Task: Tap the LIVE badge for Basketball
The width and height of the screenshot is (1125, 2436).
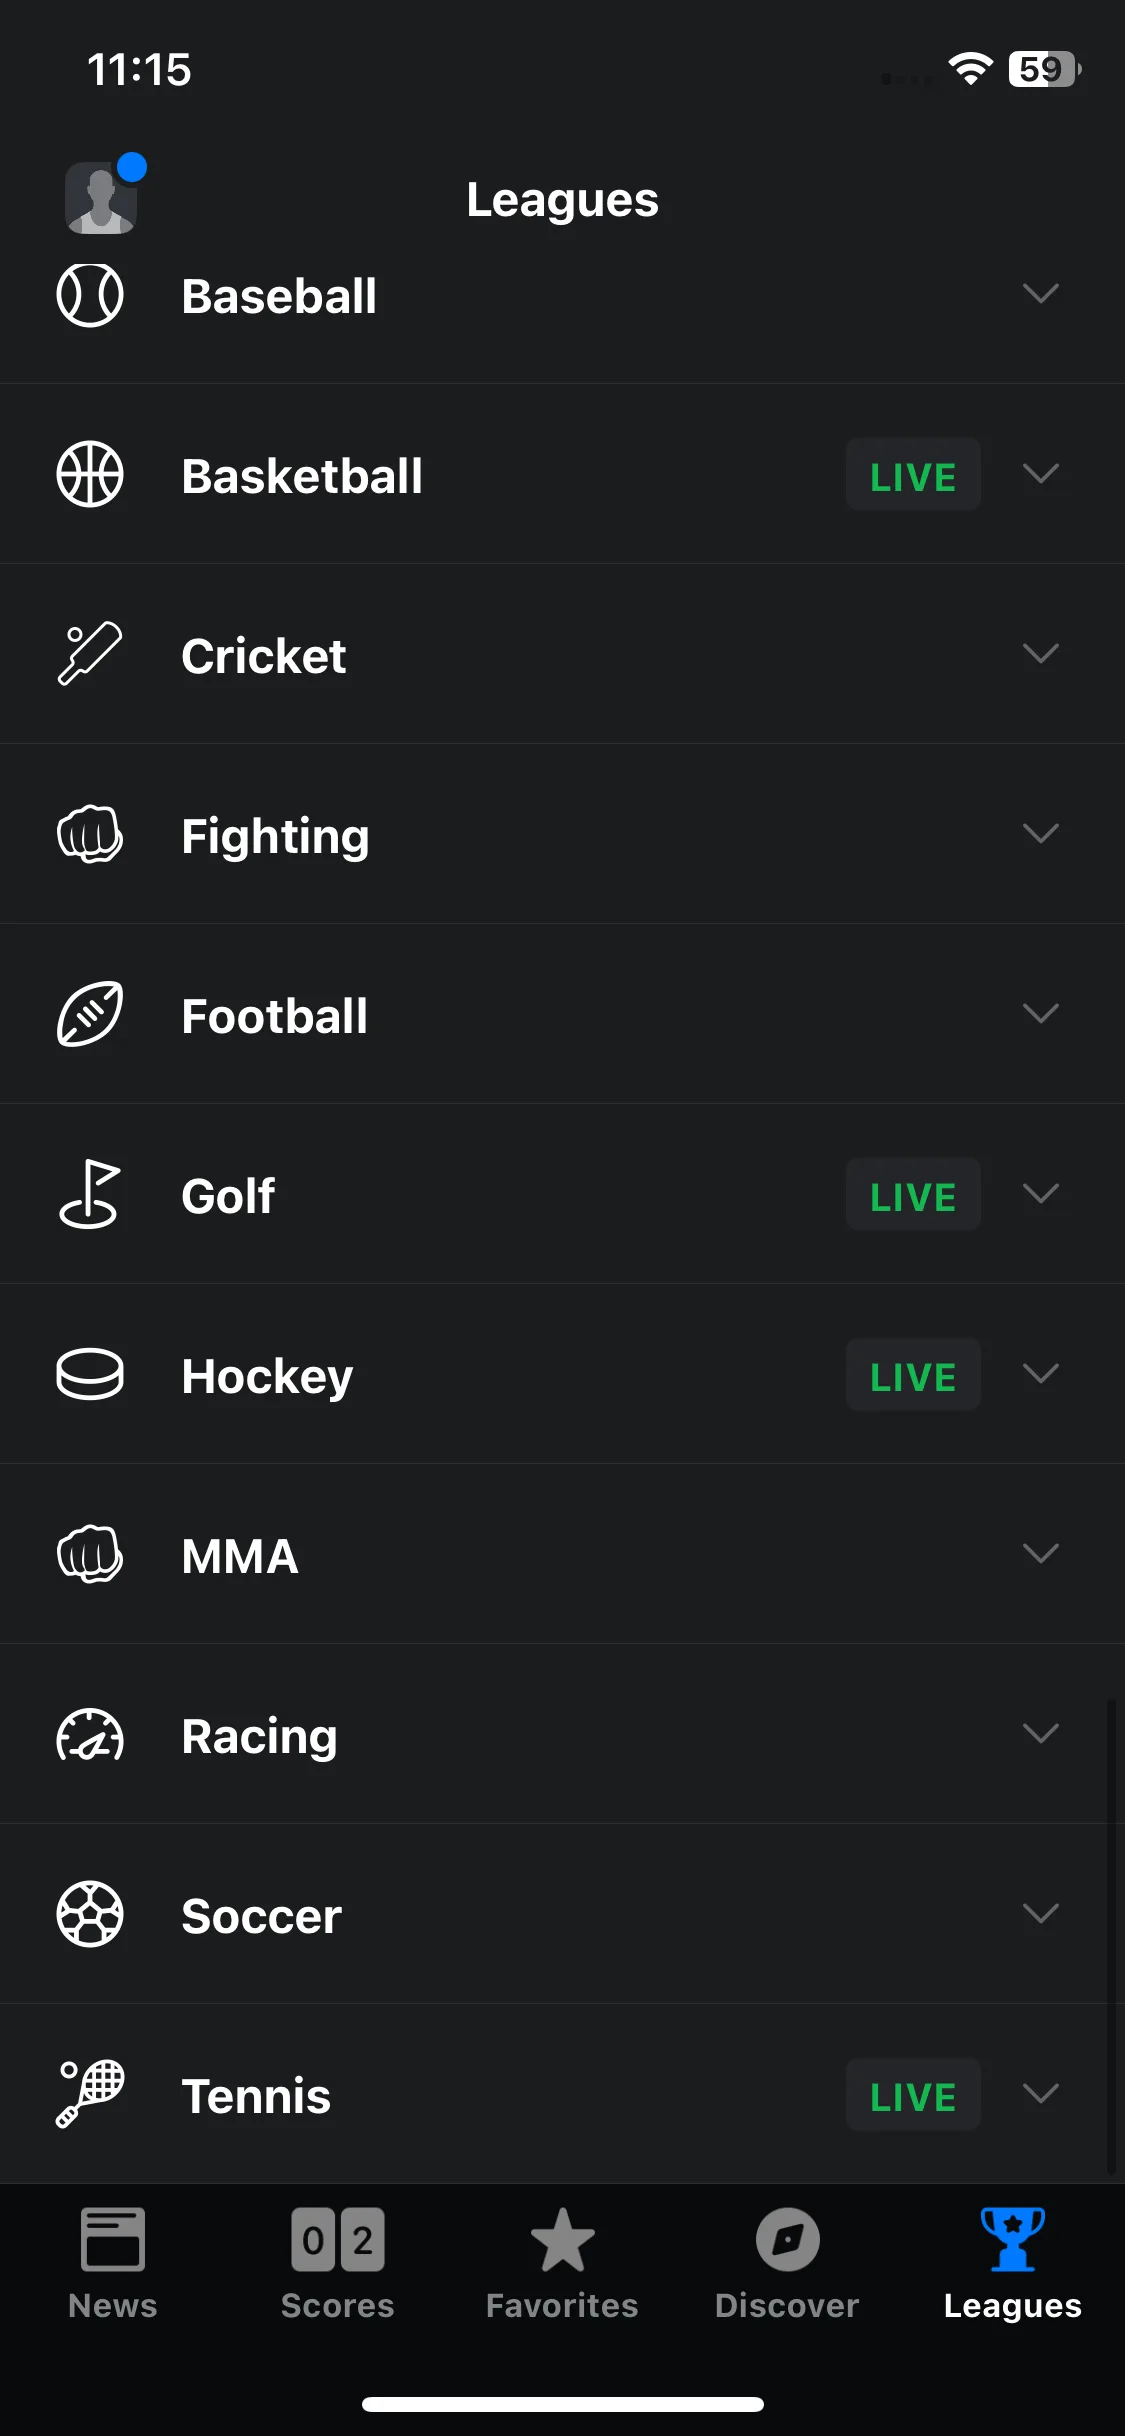Action: [x=913, y=475]
